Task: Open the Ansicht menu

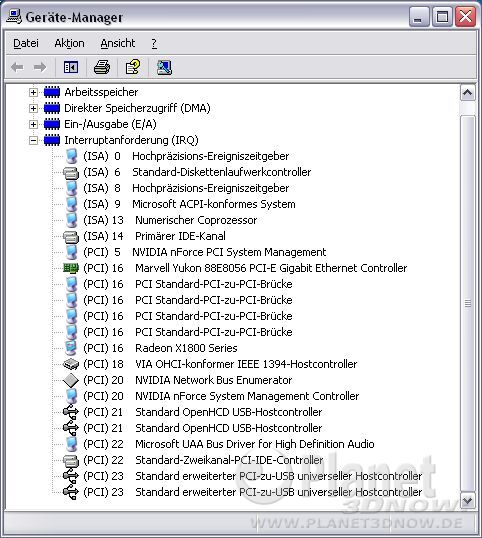Action: pos(118,43)
